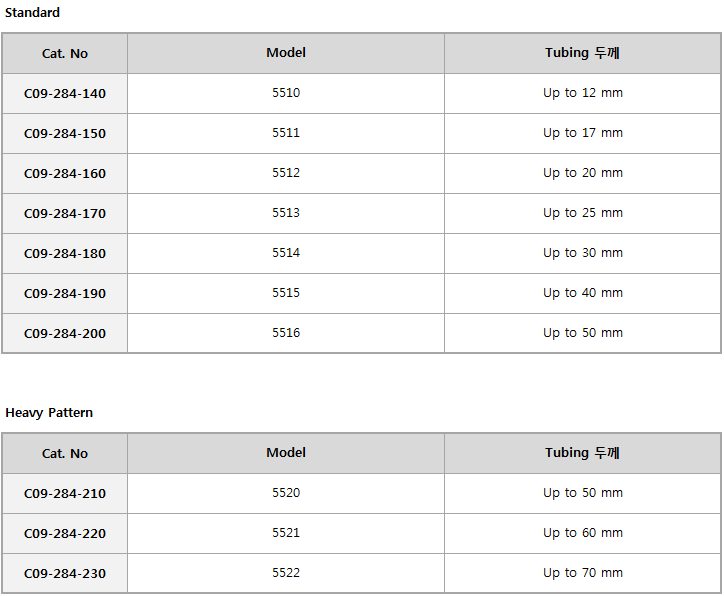Click the Standard table Model header
The image size is (724, 596).
pyautogui.click(x=286, y=53)
